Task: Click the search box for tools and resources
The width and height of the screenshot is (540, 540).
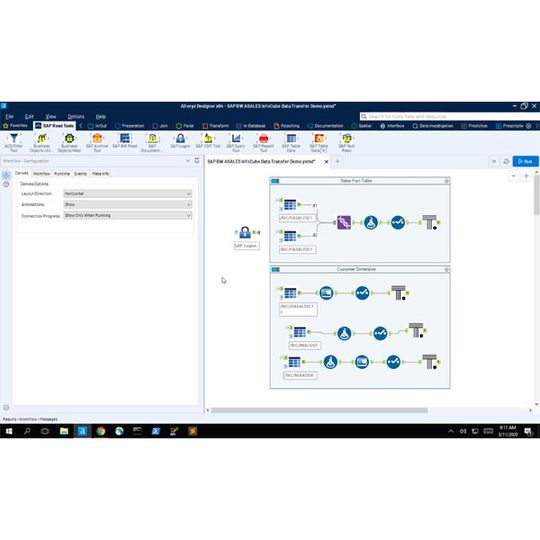Action: click(x=449, y=116)
